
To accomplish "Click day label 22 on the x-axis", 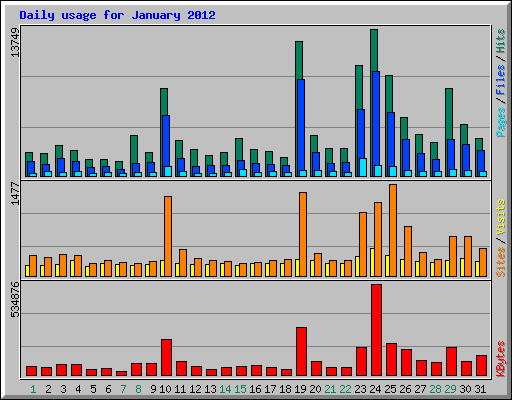I will tap(345, 389).
